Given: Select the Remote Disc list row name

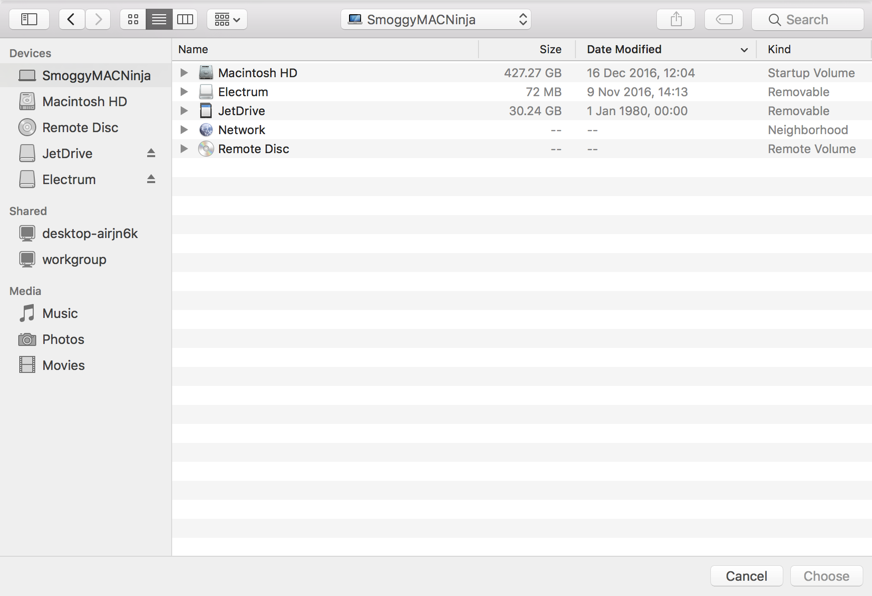Looking at the screenshot, I should point(254,148).
